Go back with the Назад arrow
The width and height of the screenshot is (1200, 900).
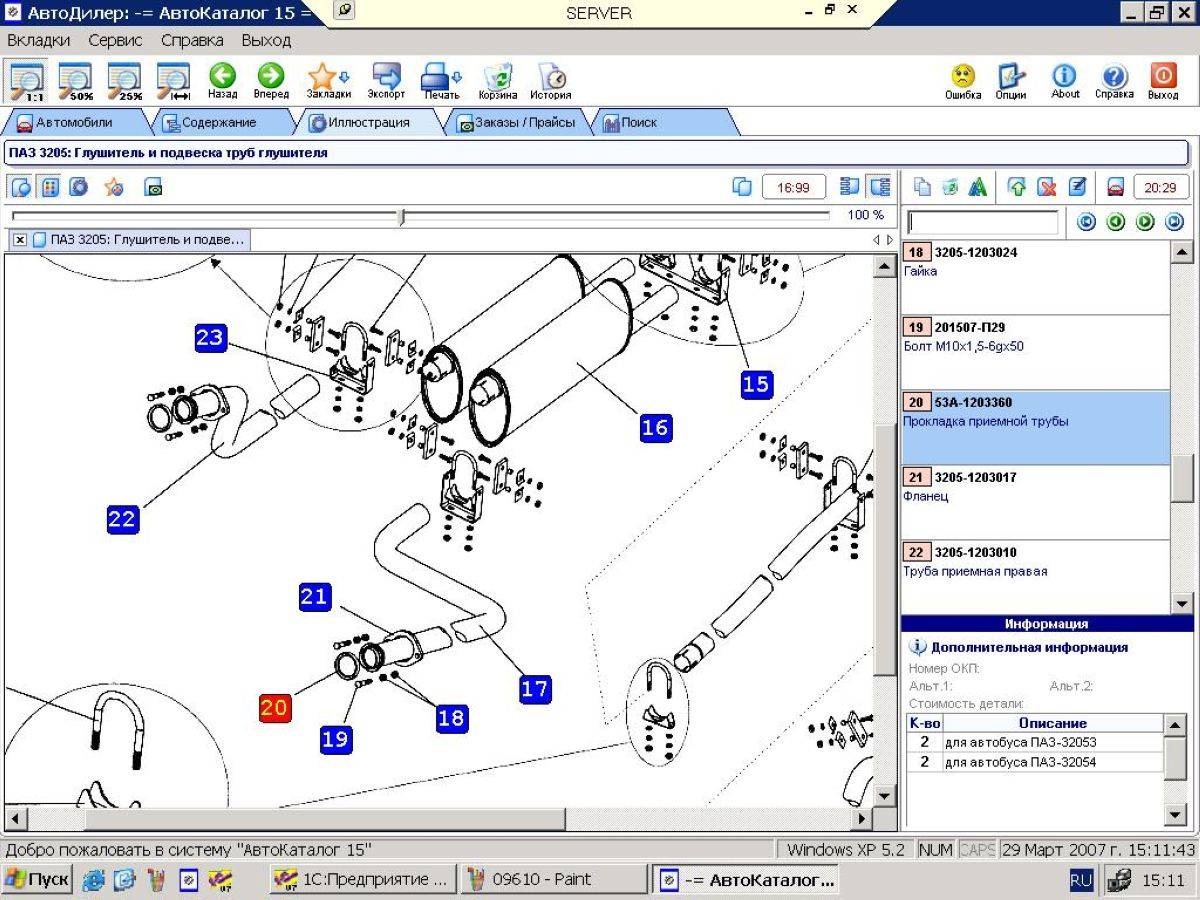coord(223,81)
